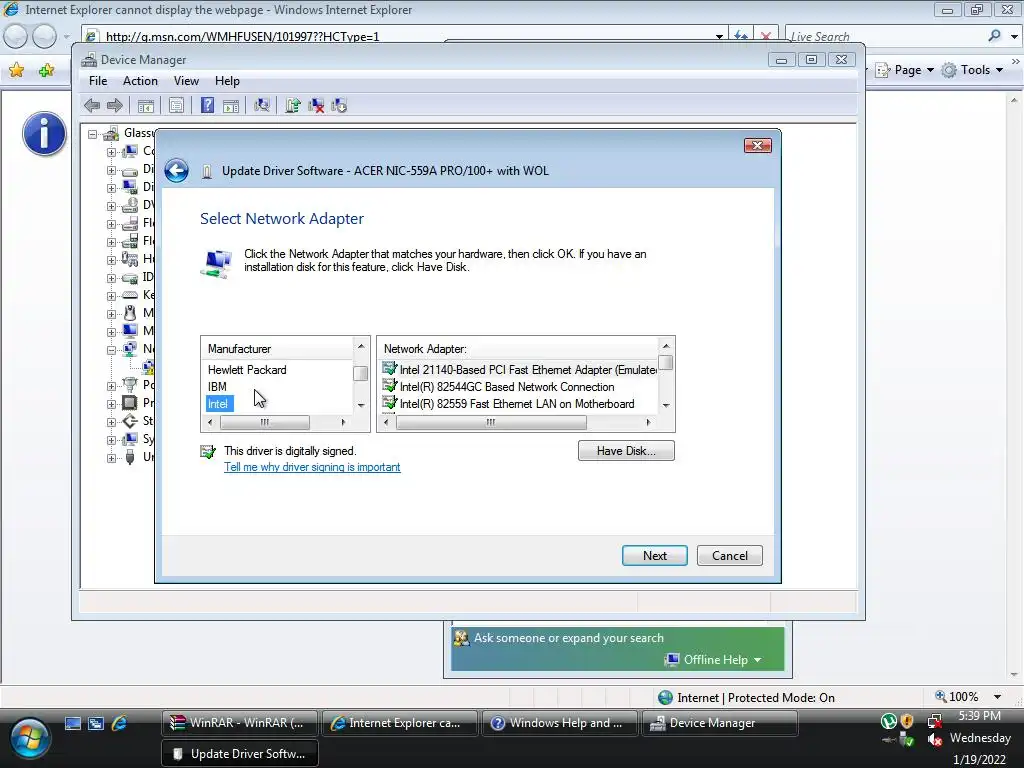
Task: Expand the System devices node 'Sy'
Action: 111,440
